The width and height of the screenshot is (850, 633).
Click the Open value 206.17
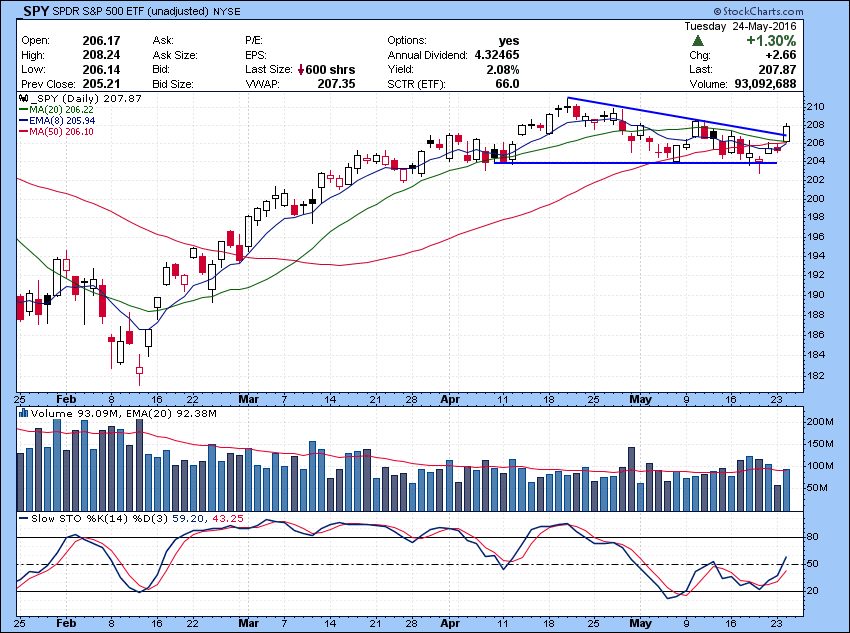tap(101, 41)
